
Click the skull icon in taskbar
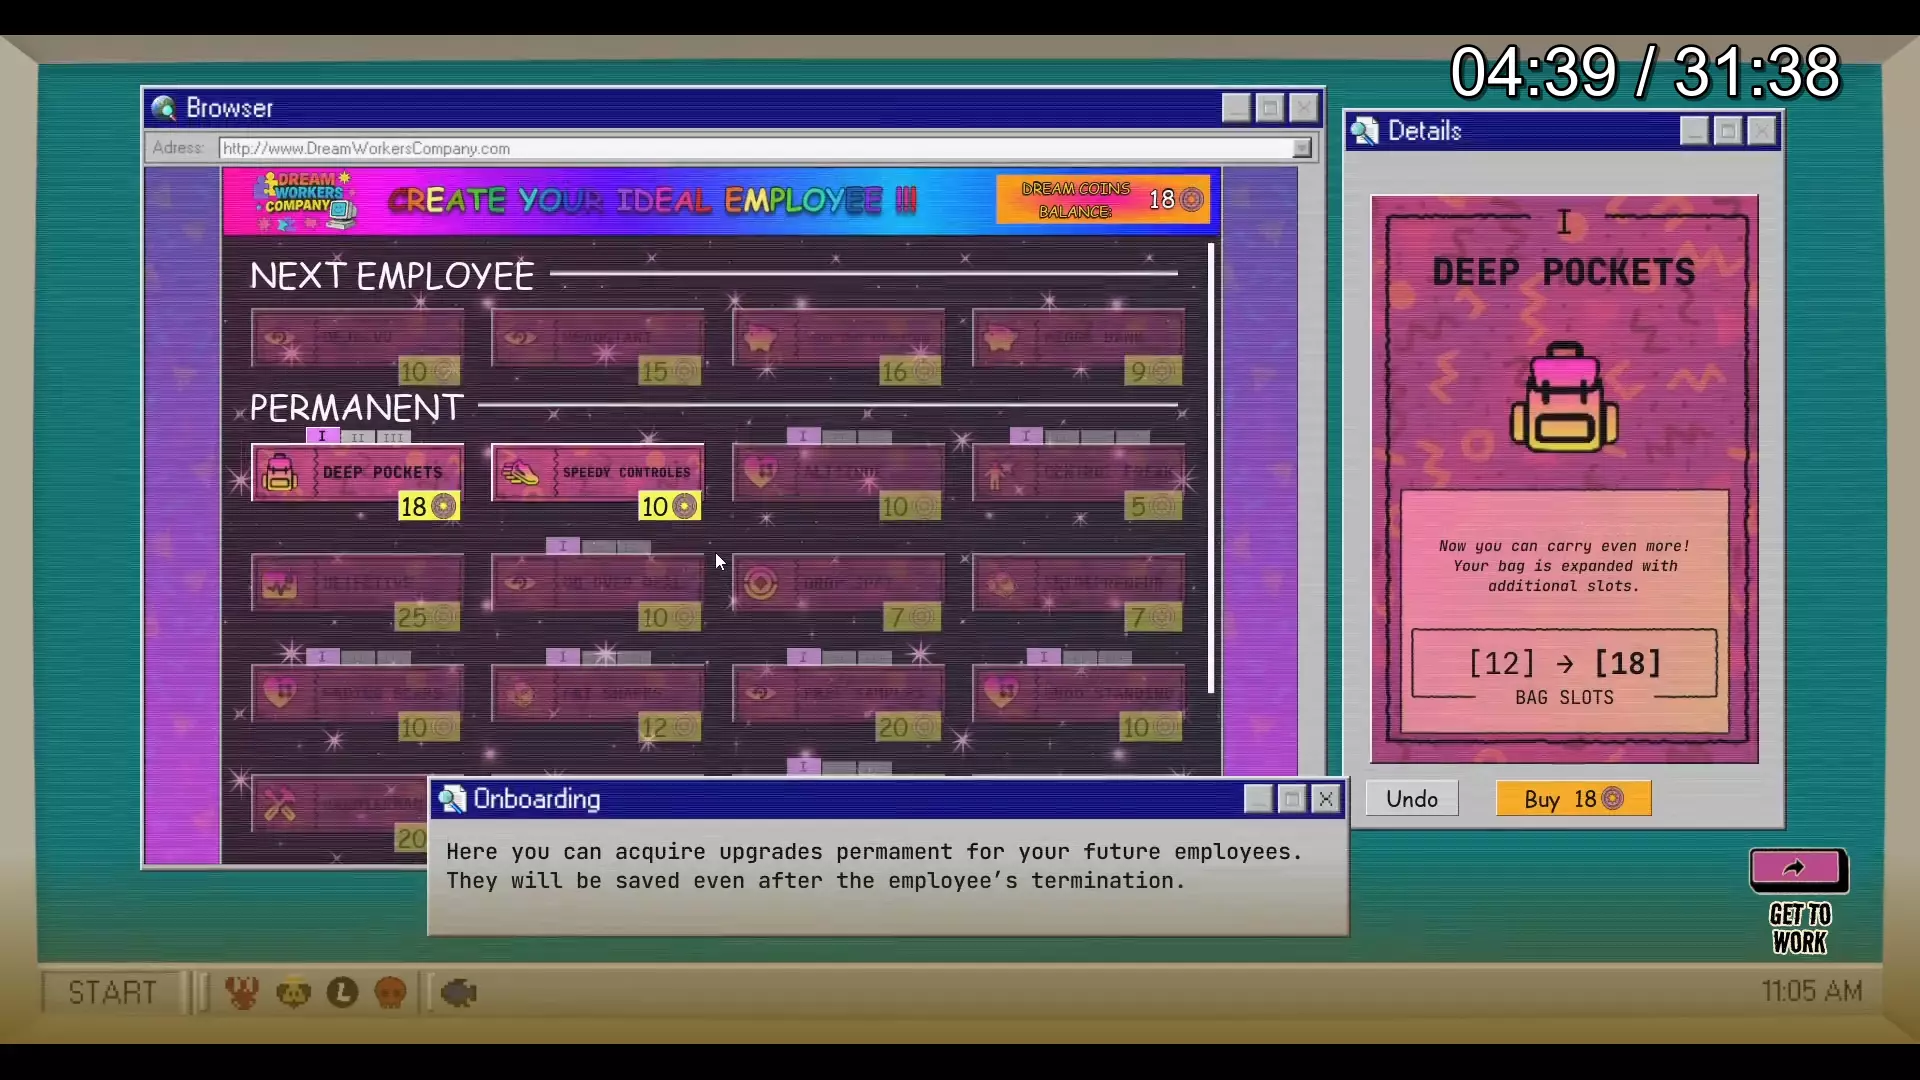[390, 993]
